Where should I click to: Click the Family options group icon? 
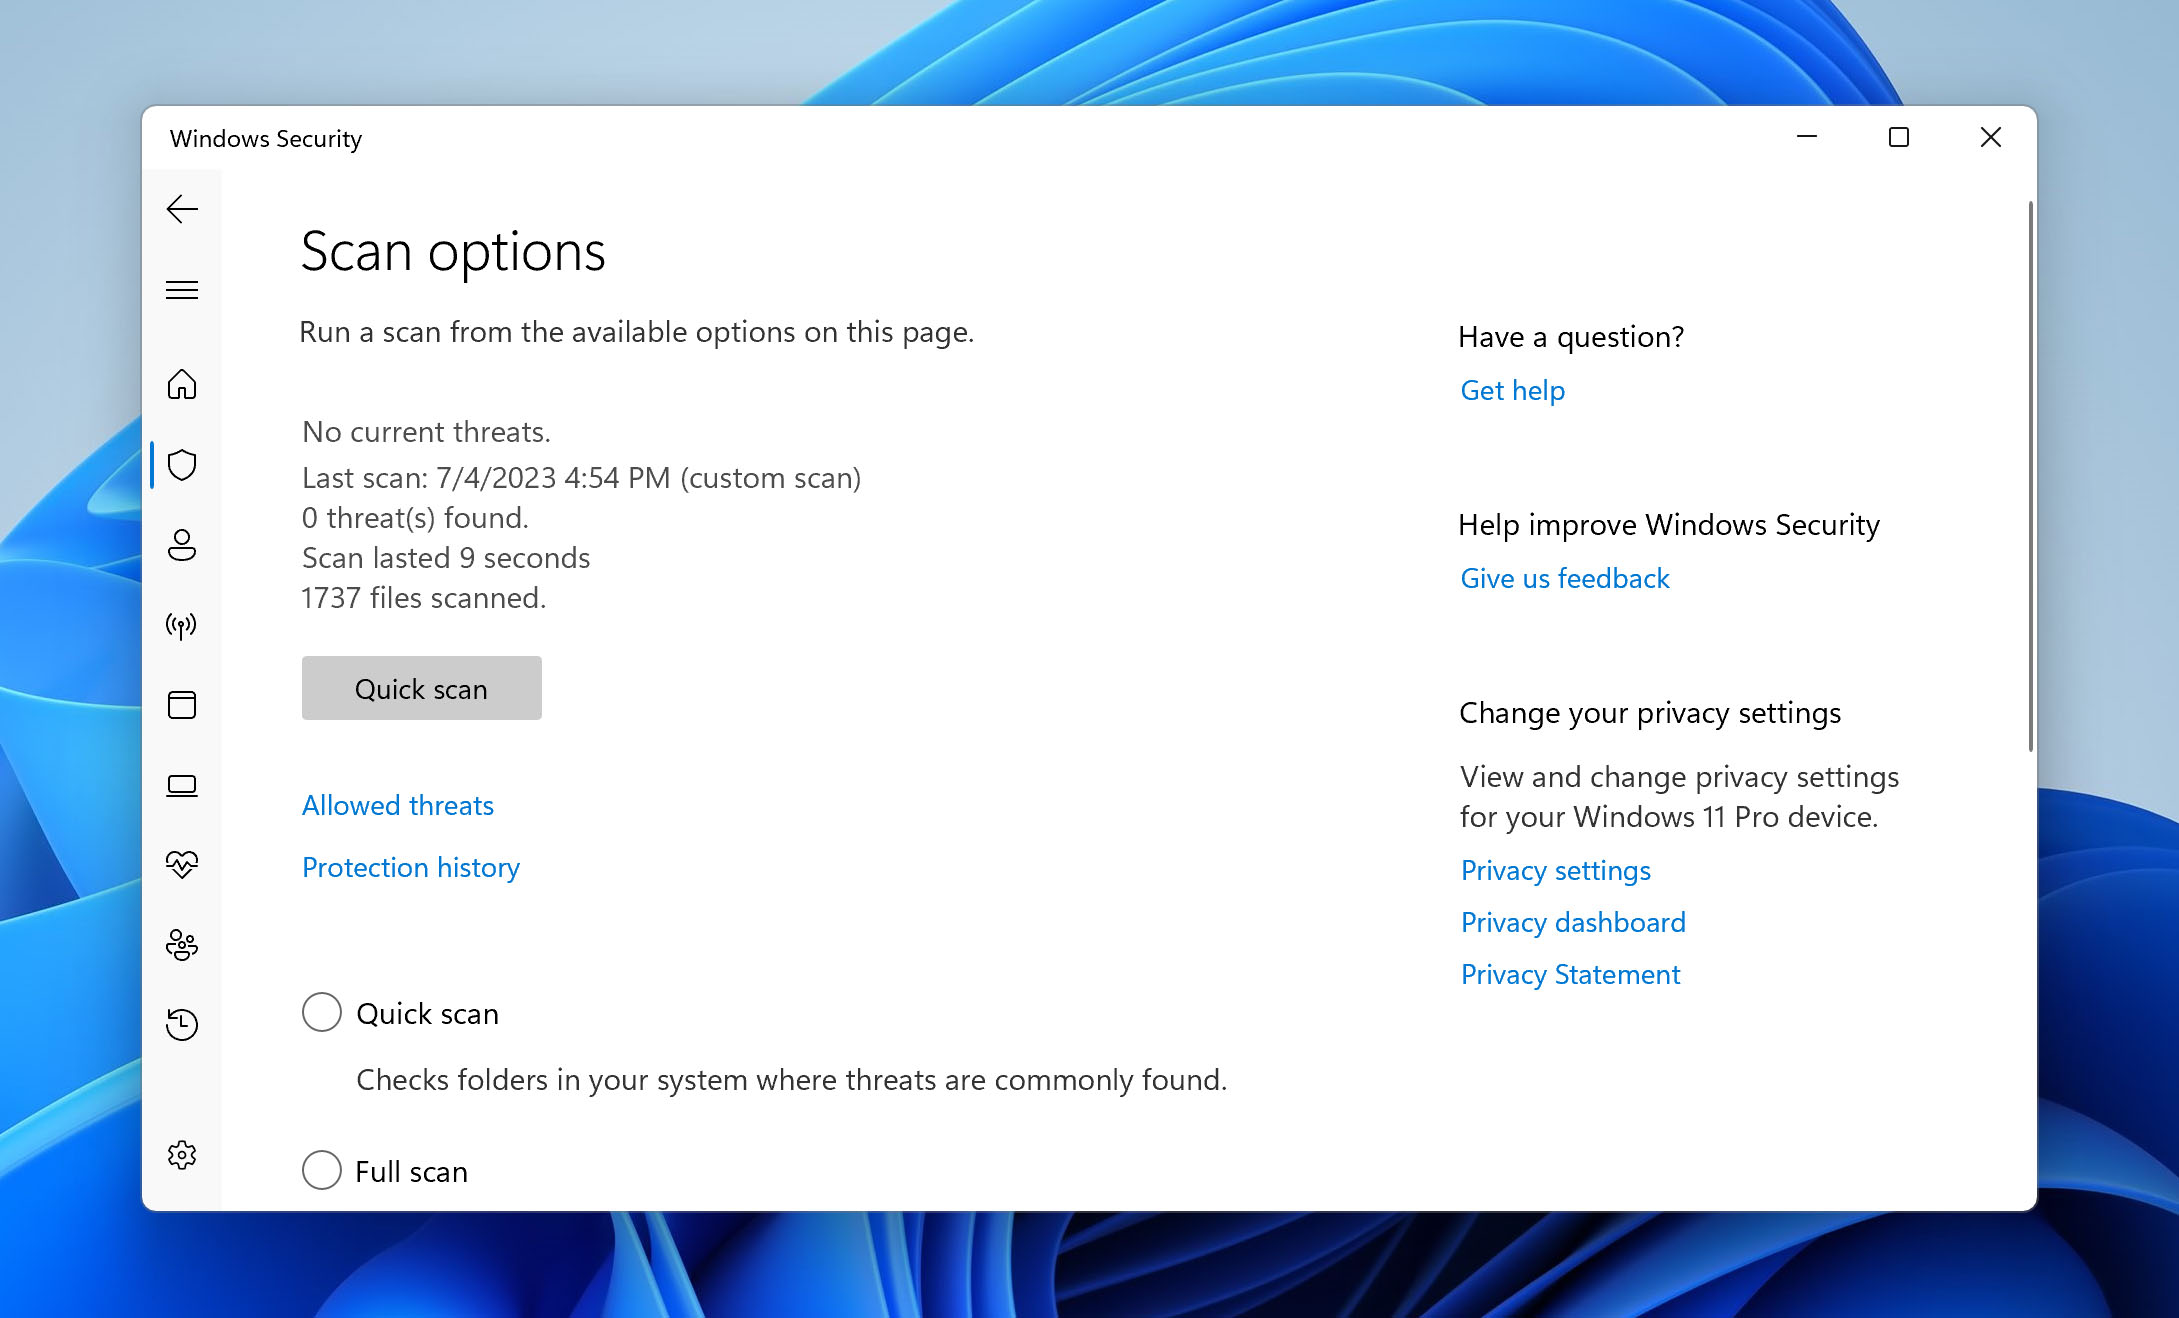(x=182, y=946)
